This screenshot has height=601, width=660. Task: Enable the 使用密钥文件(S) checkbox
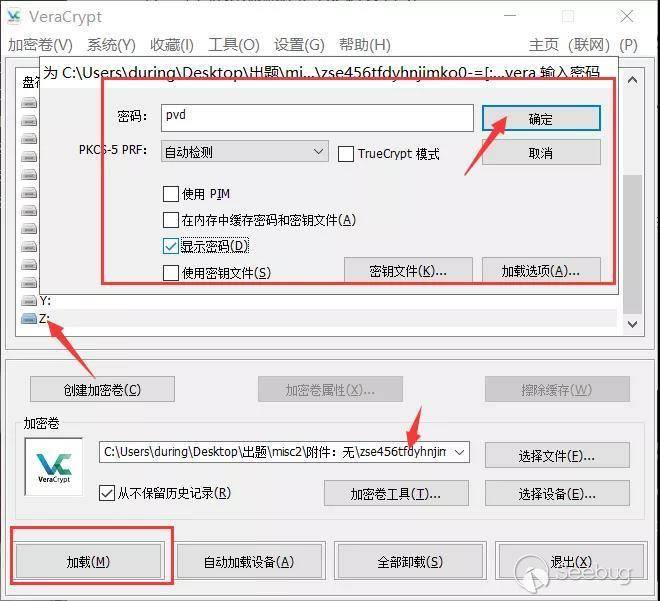point(170,273)
